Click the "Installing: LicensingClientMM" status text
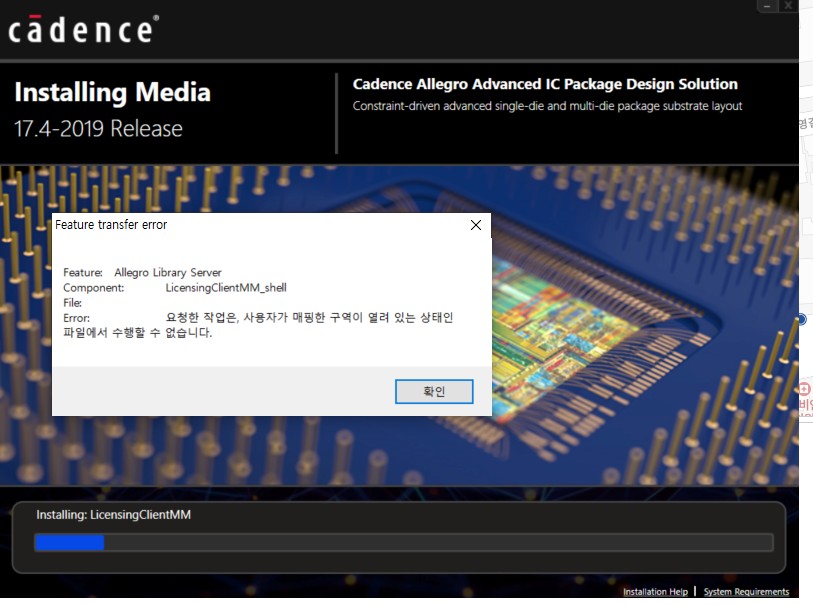 (114, 515)
